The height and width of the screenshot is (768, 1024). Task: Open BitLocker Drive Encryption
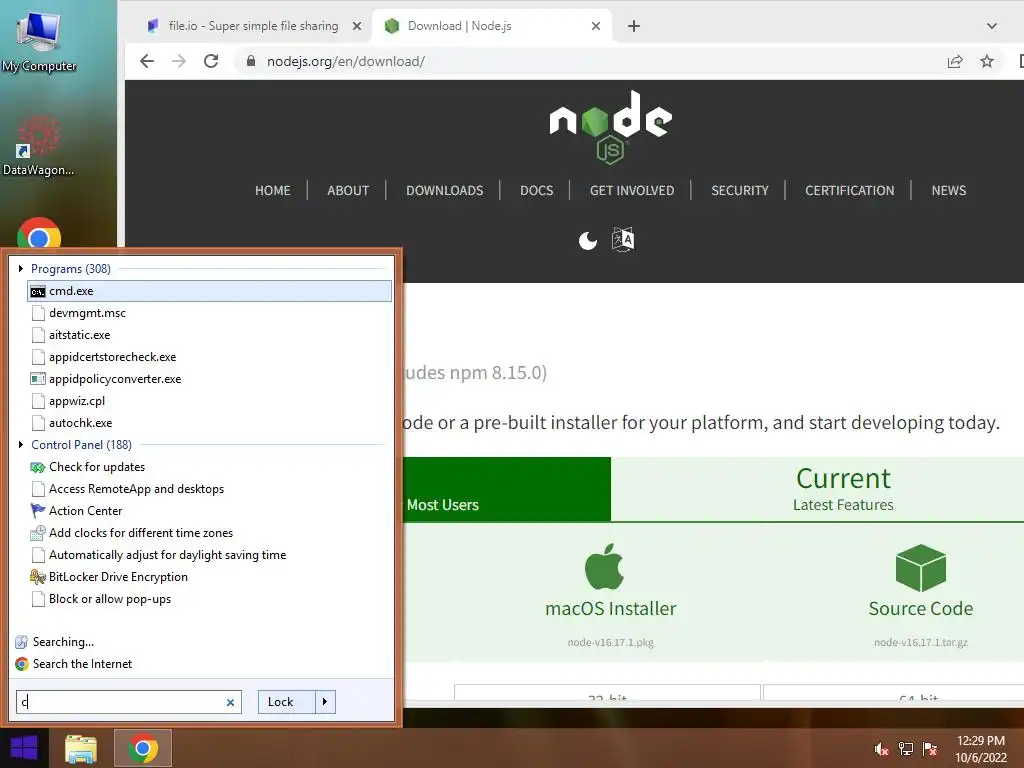(x=118, y=577)
